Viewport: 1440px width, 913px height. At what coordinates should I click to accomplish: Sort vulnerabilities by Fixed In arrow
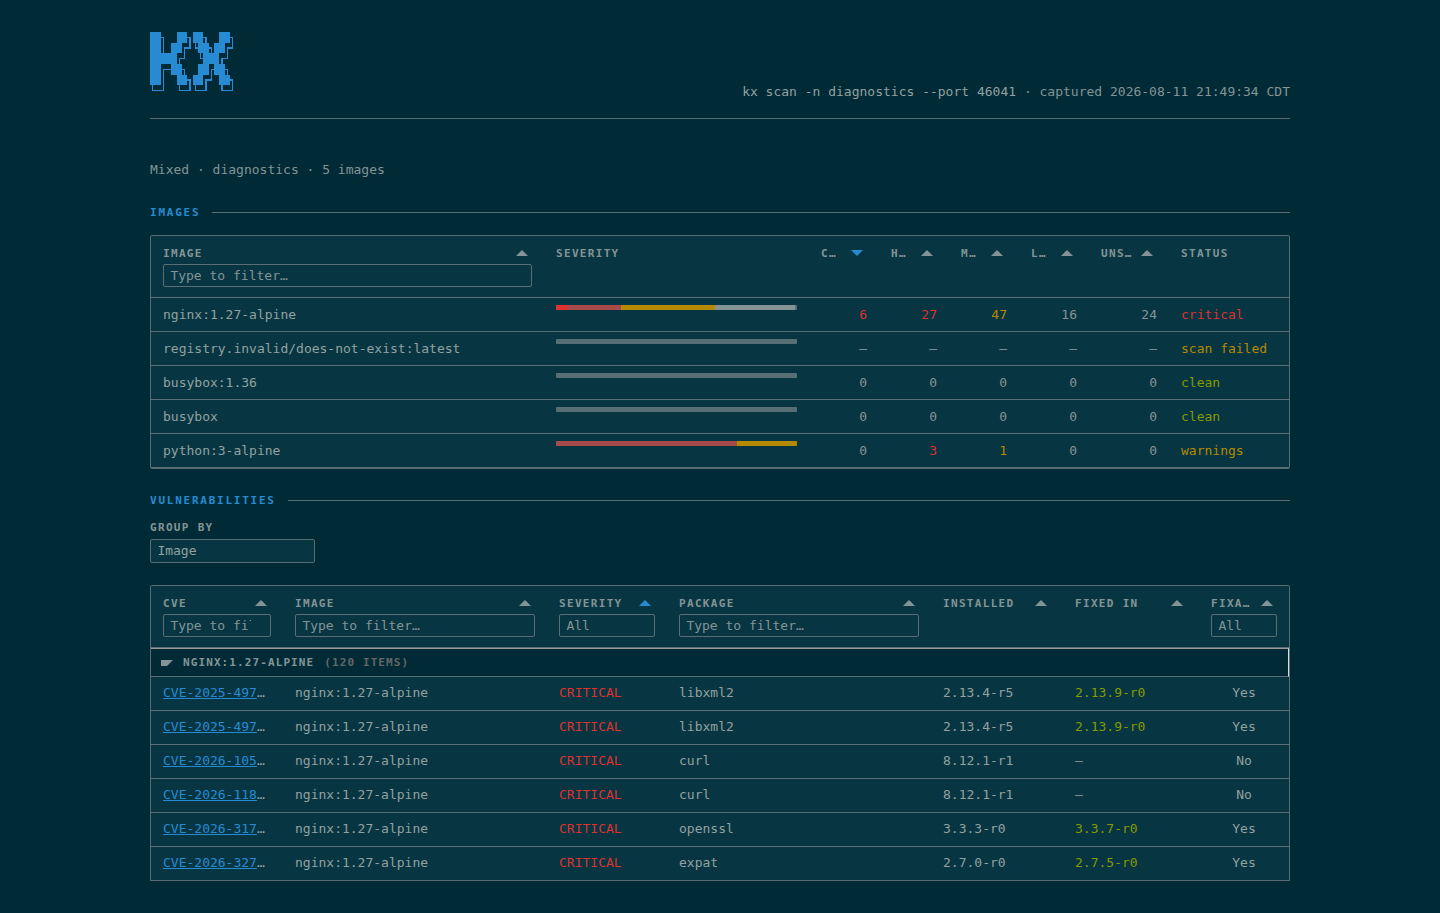[x=1177, y=603]
